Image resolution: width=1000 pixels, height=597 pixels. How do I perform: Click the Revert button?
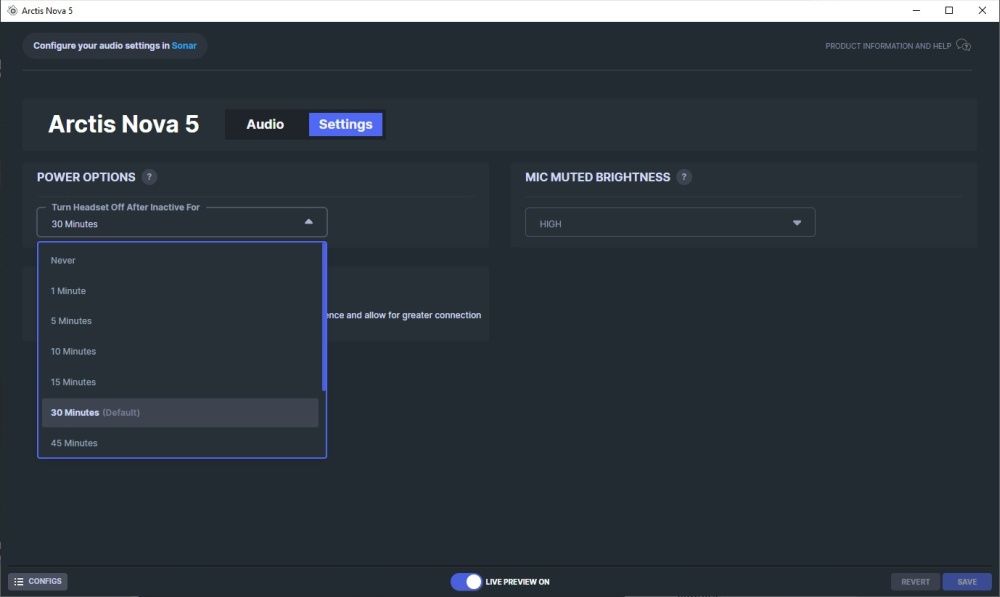(x=915, y=582)
